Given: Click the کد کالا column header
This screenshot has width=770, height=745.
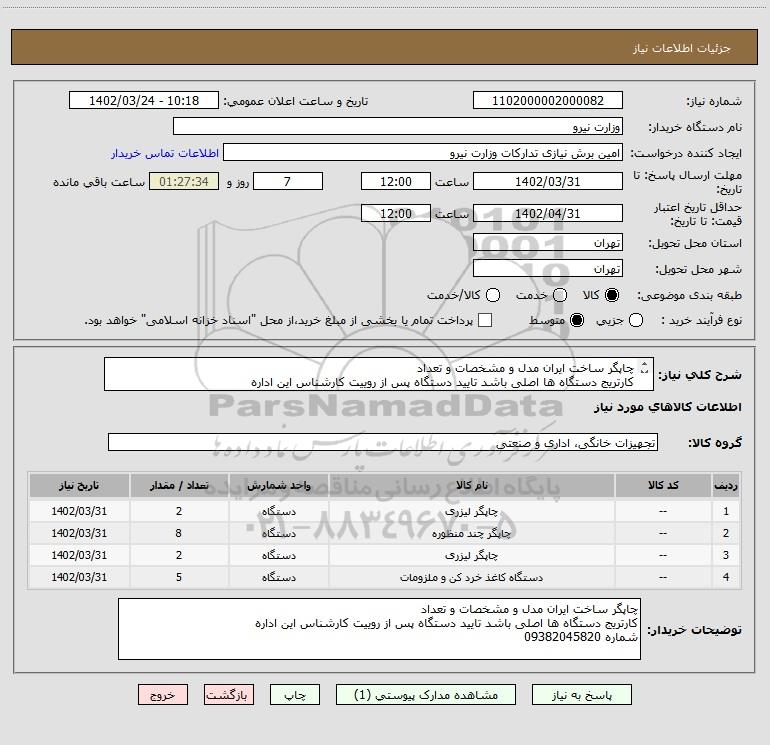Looking at the screenshot, I should coord(663,485).
